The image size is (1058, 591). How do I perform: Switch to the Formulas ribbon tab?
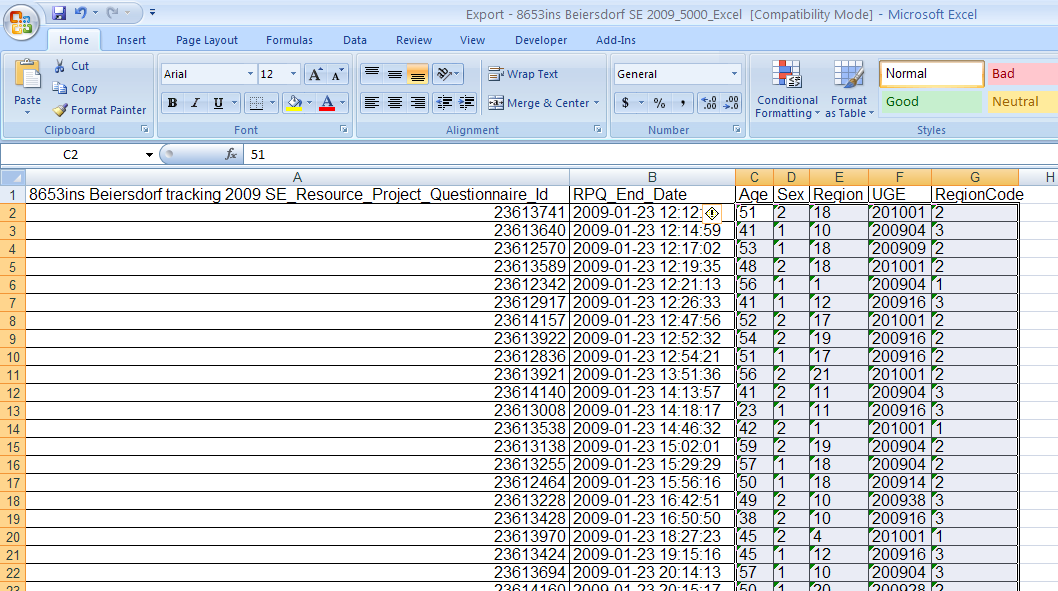click(289, 40)
